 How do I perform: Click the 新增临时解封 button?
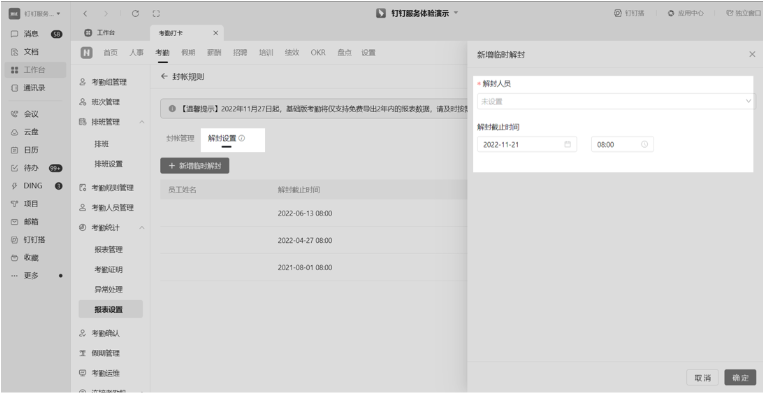195,166
